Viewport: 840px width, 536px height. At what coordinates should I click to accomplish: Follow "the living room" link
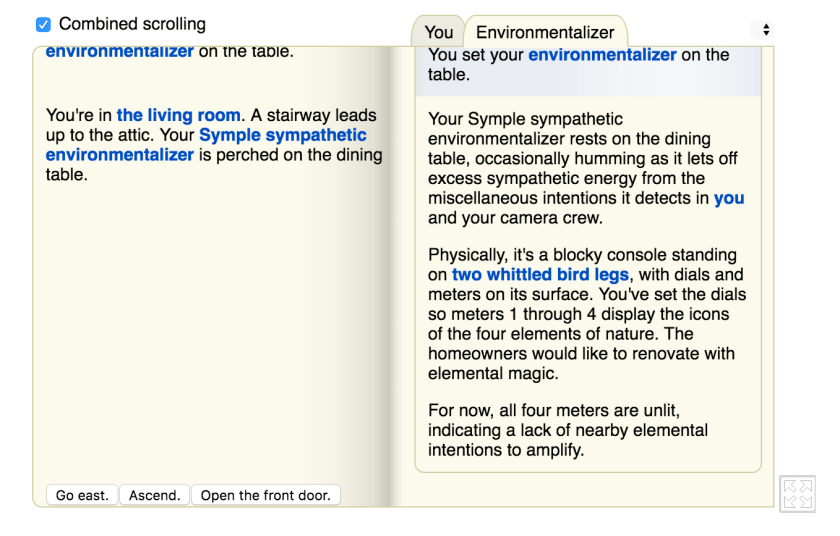tap(178, 116)
